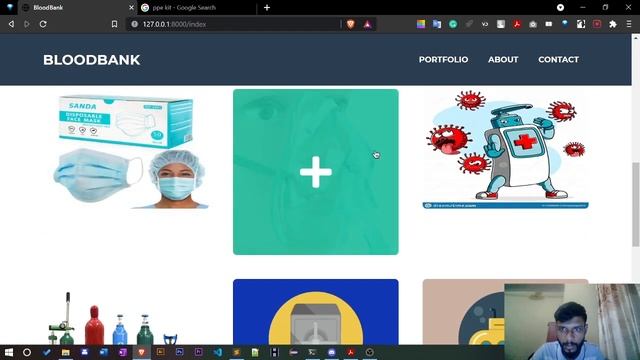Click the browser forward arrow

pyautogui.click(x=27, y=24)
